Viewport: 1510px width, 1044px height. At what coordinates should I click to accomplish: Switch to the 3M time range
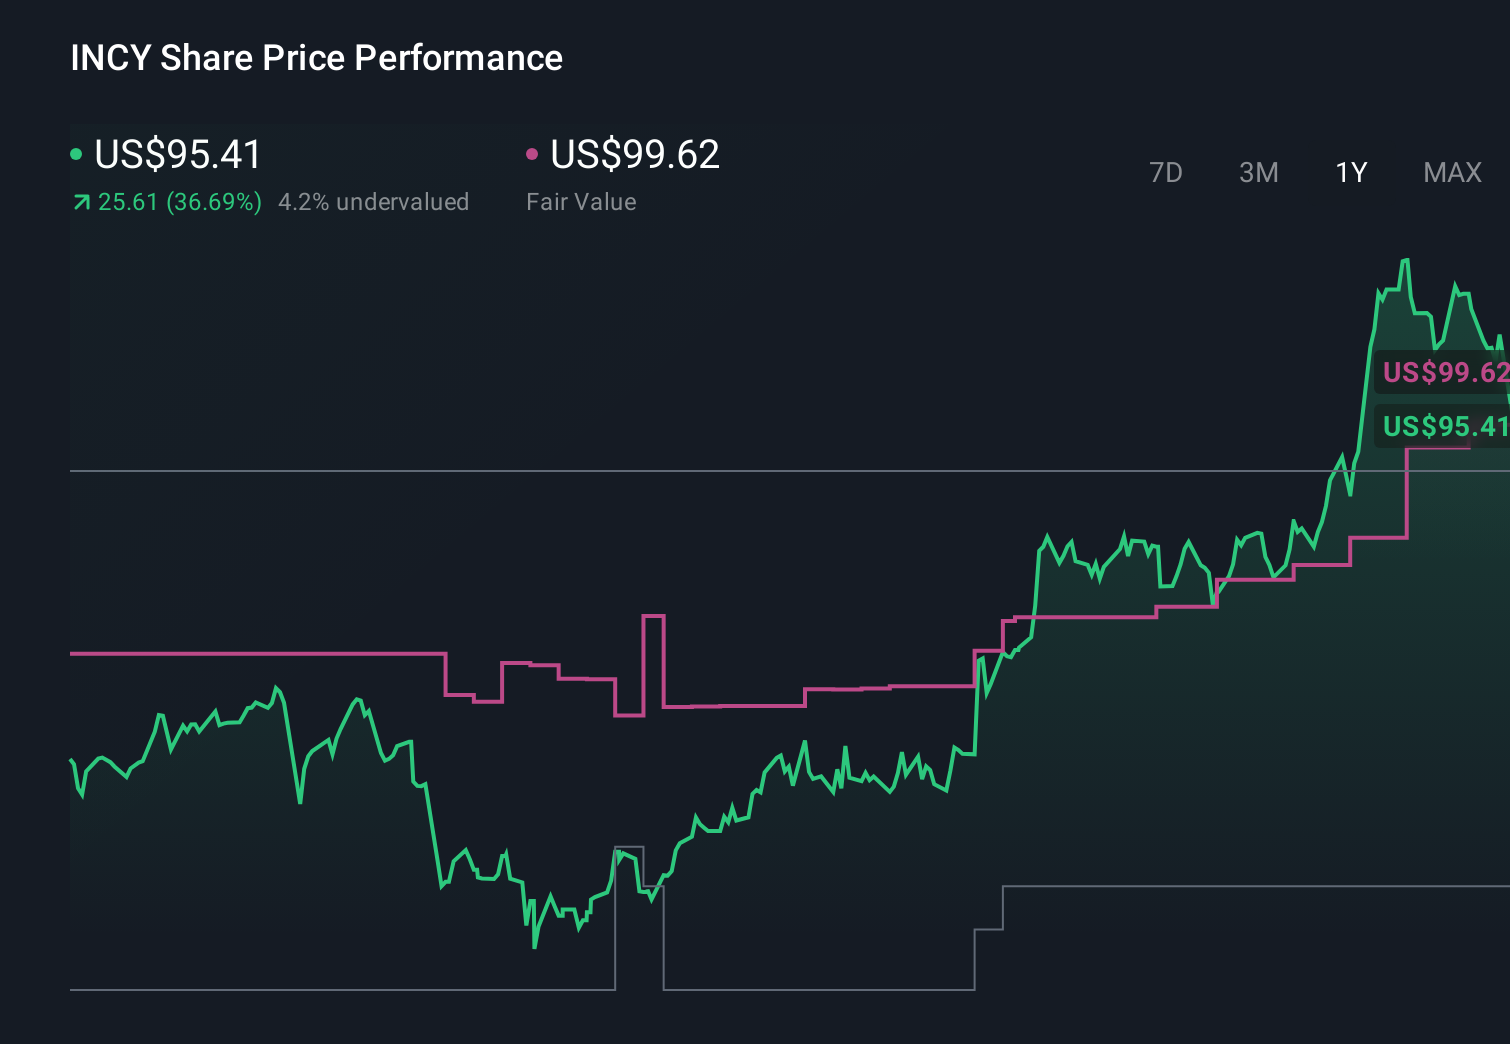click(1258, 172)
